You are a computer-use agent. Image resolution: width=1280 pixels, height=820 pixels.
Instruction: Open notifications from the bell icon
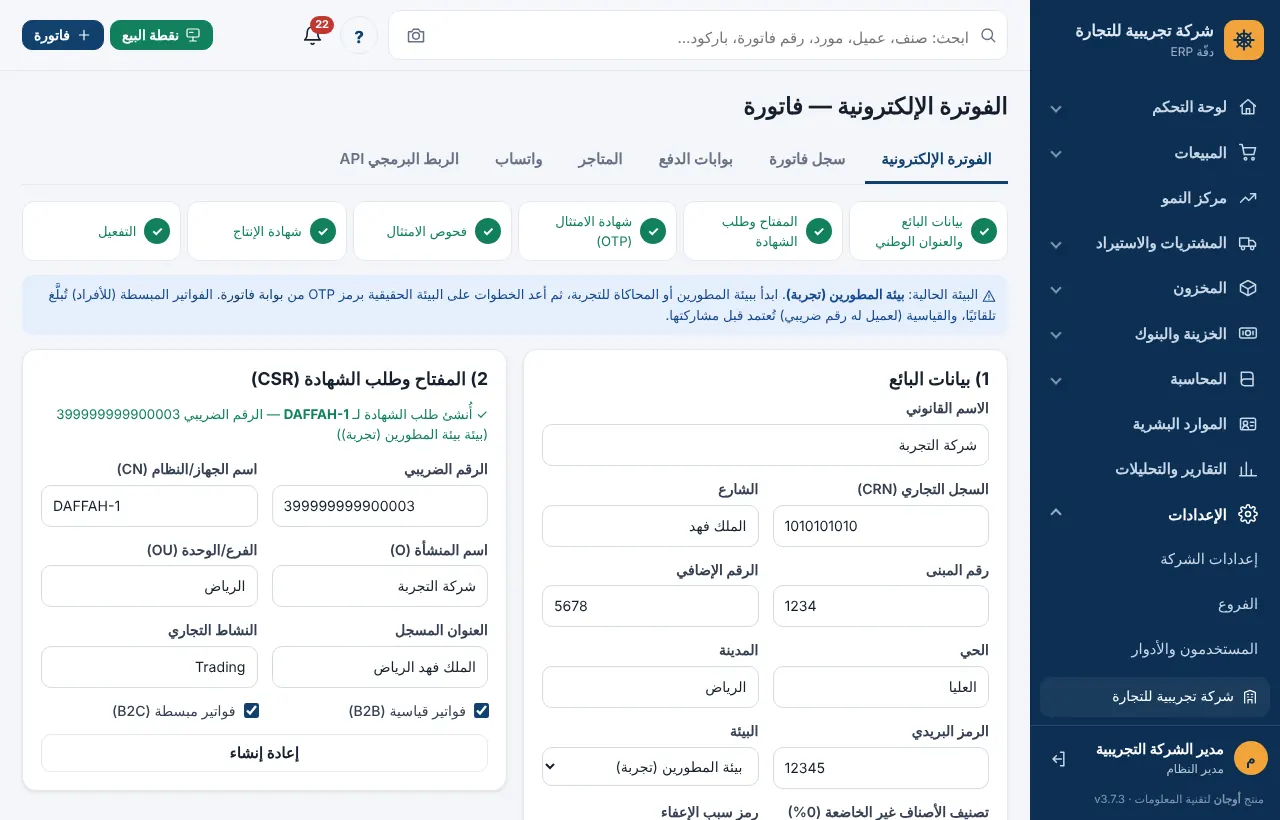313,35
